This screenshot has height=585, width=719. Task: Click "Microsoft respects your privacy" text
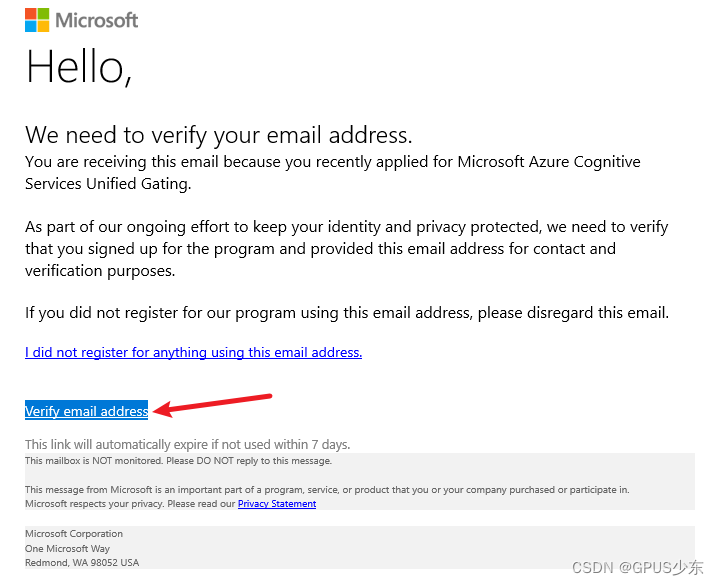130,504
